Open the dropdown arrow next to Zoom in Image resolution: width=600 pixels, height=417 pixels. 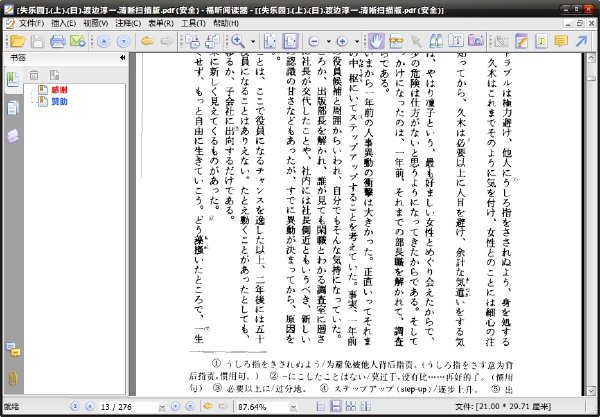[357, 41]
